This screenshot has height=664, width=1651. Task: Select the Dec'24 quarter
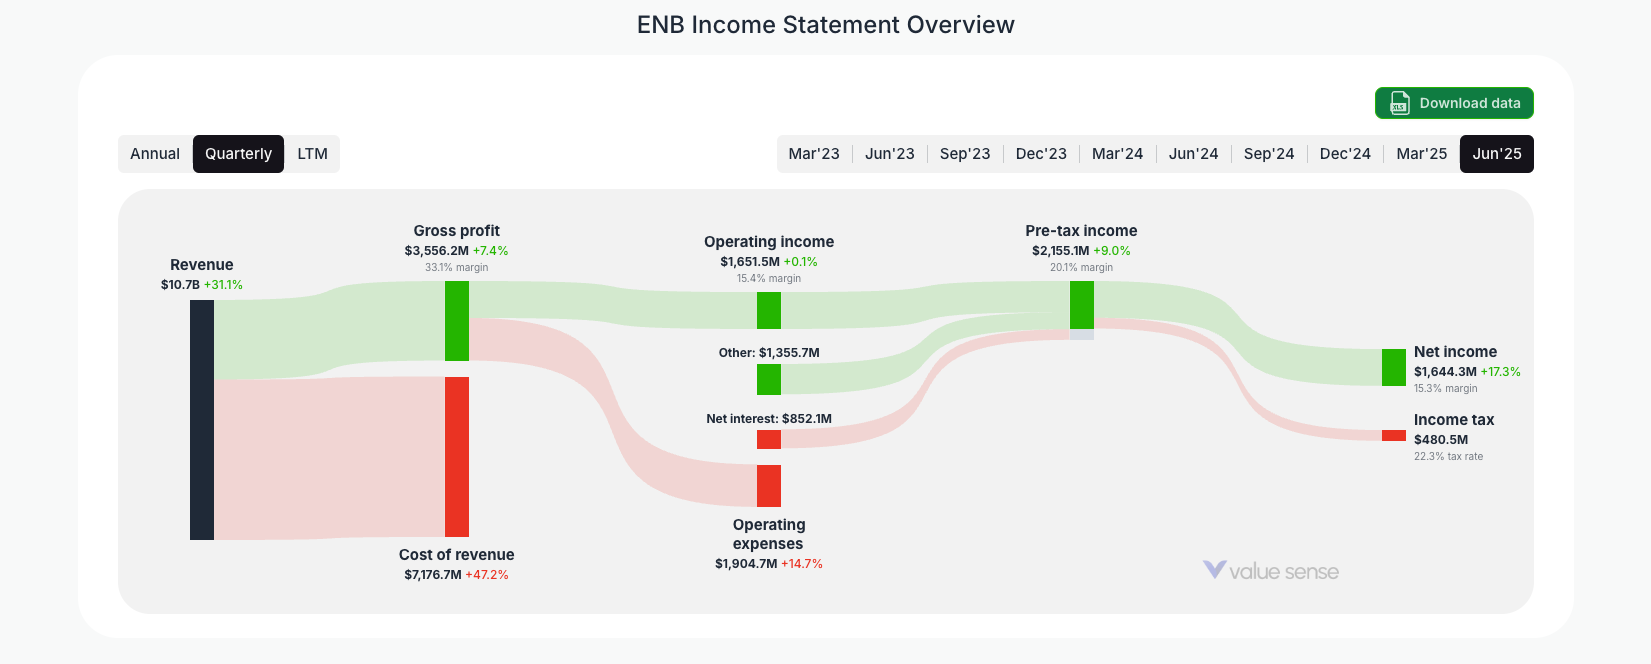click(1345, 154)
